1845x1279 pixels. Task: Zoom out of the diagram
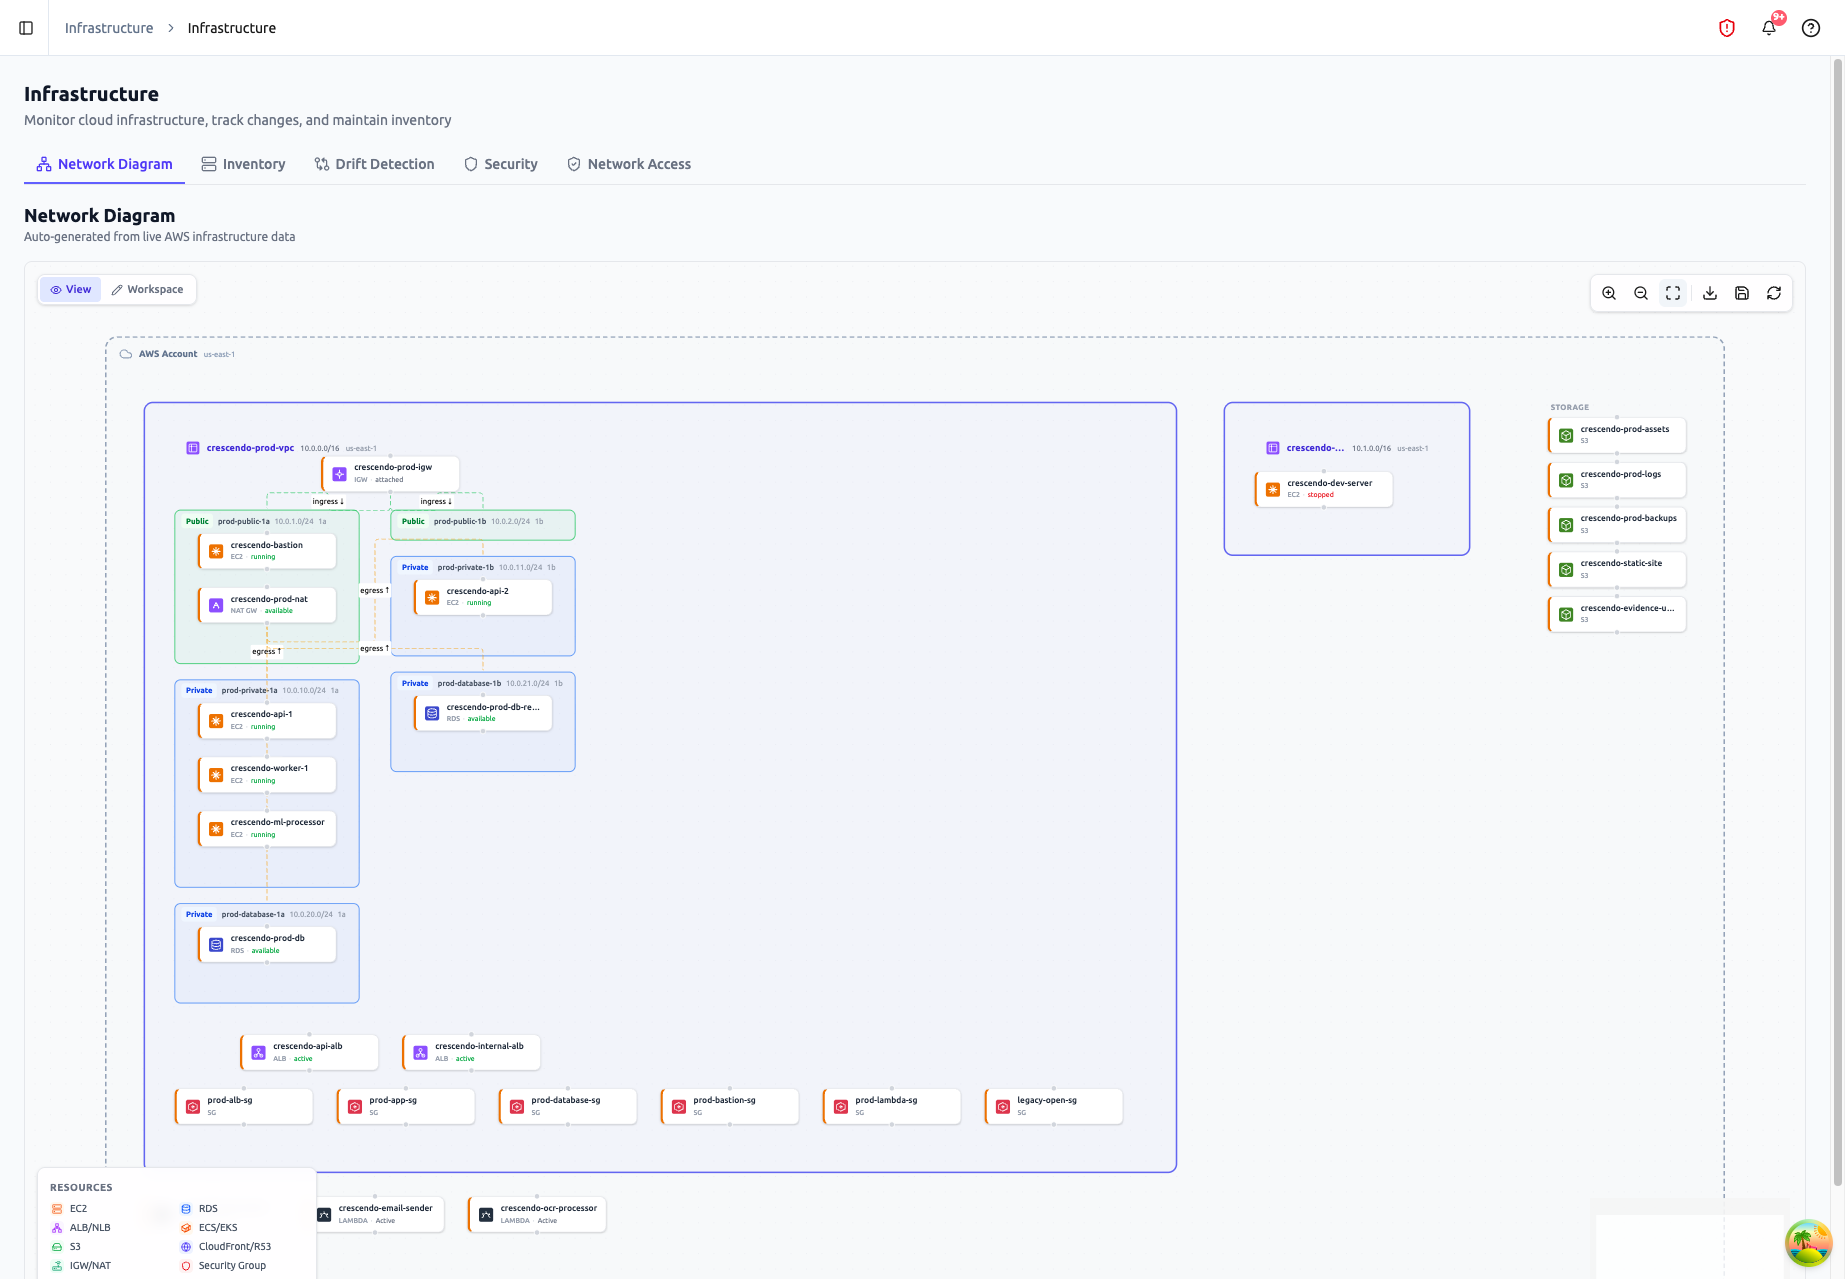point(1641,293)
